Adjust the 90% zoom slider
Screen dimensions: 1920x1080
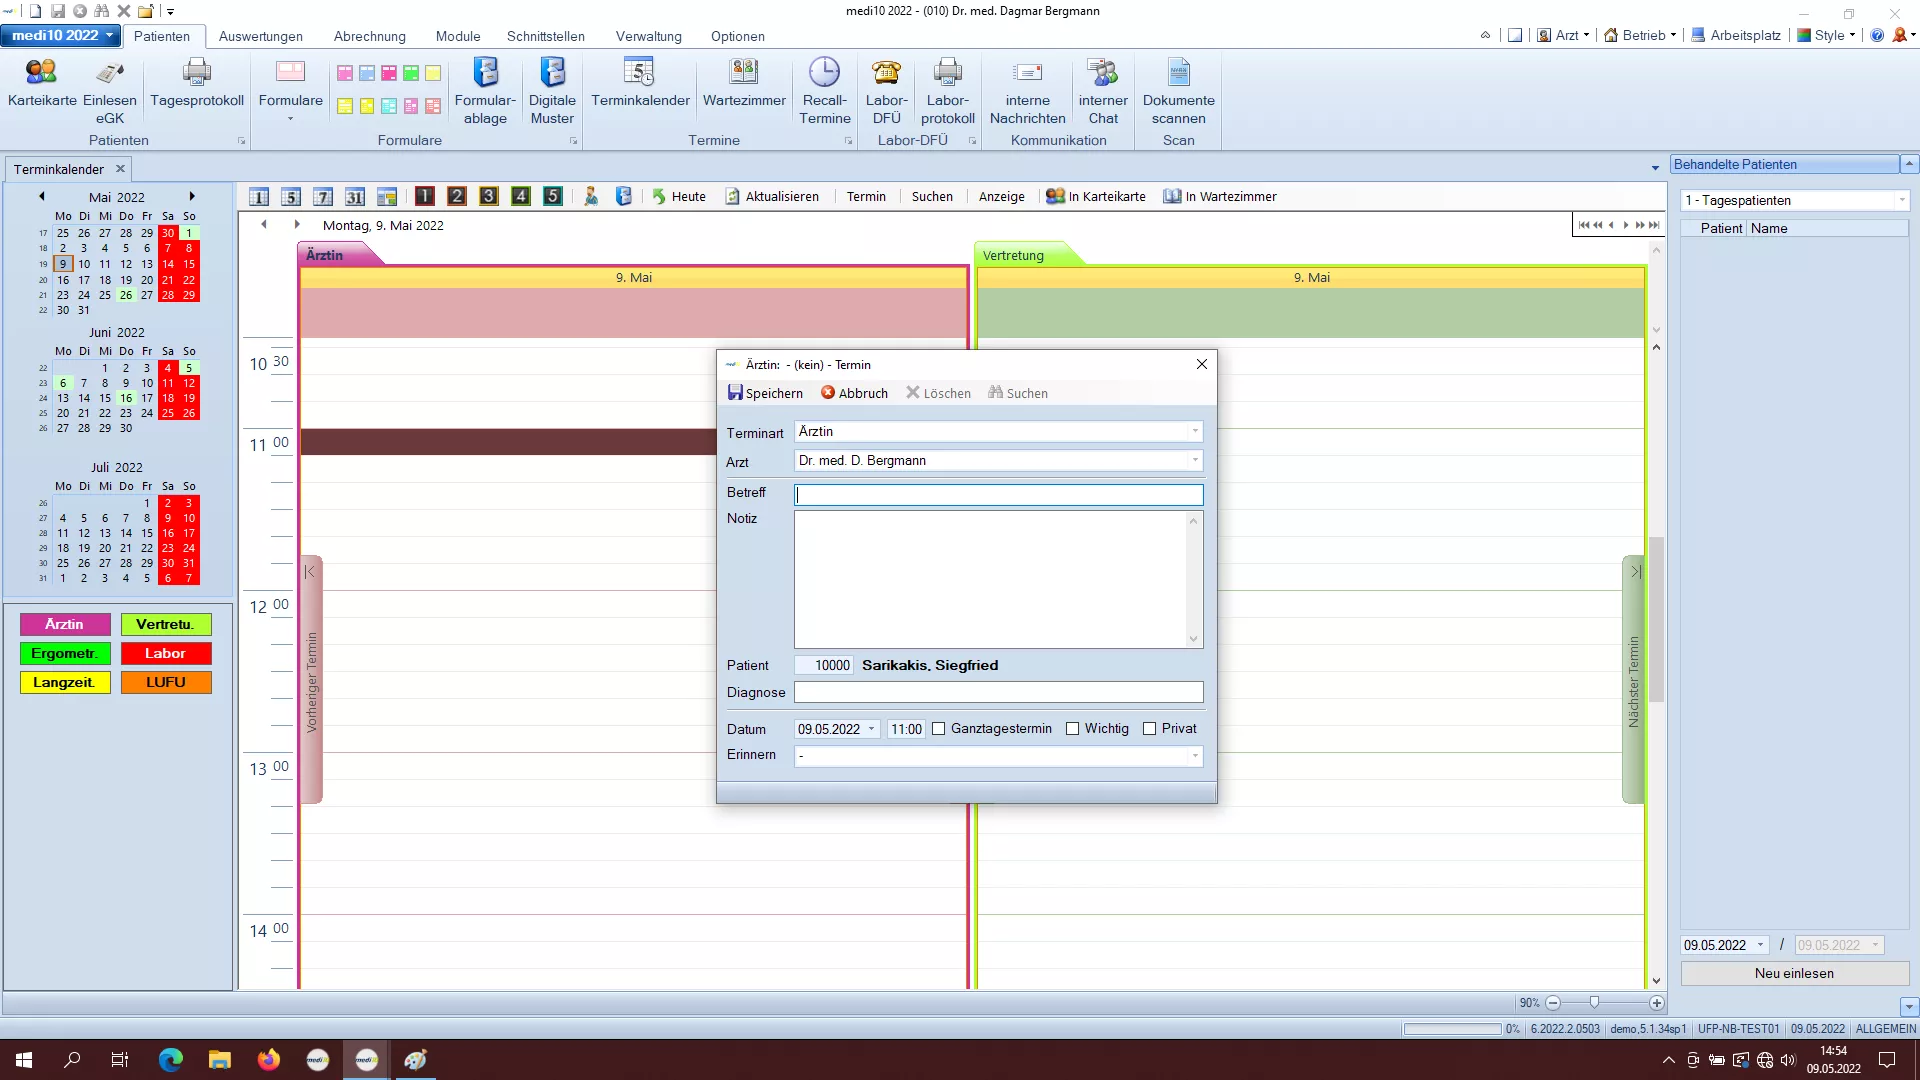1594,1002
